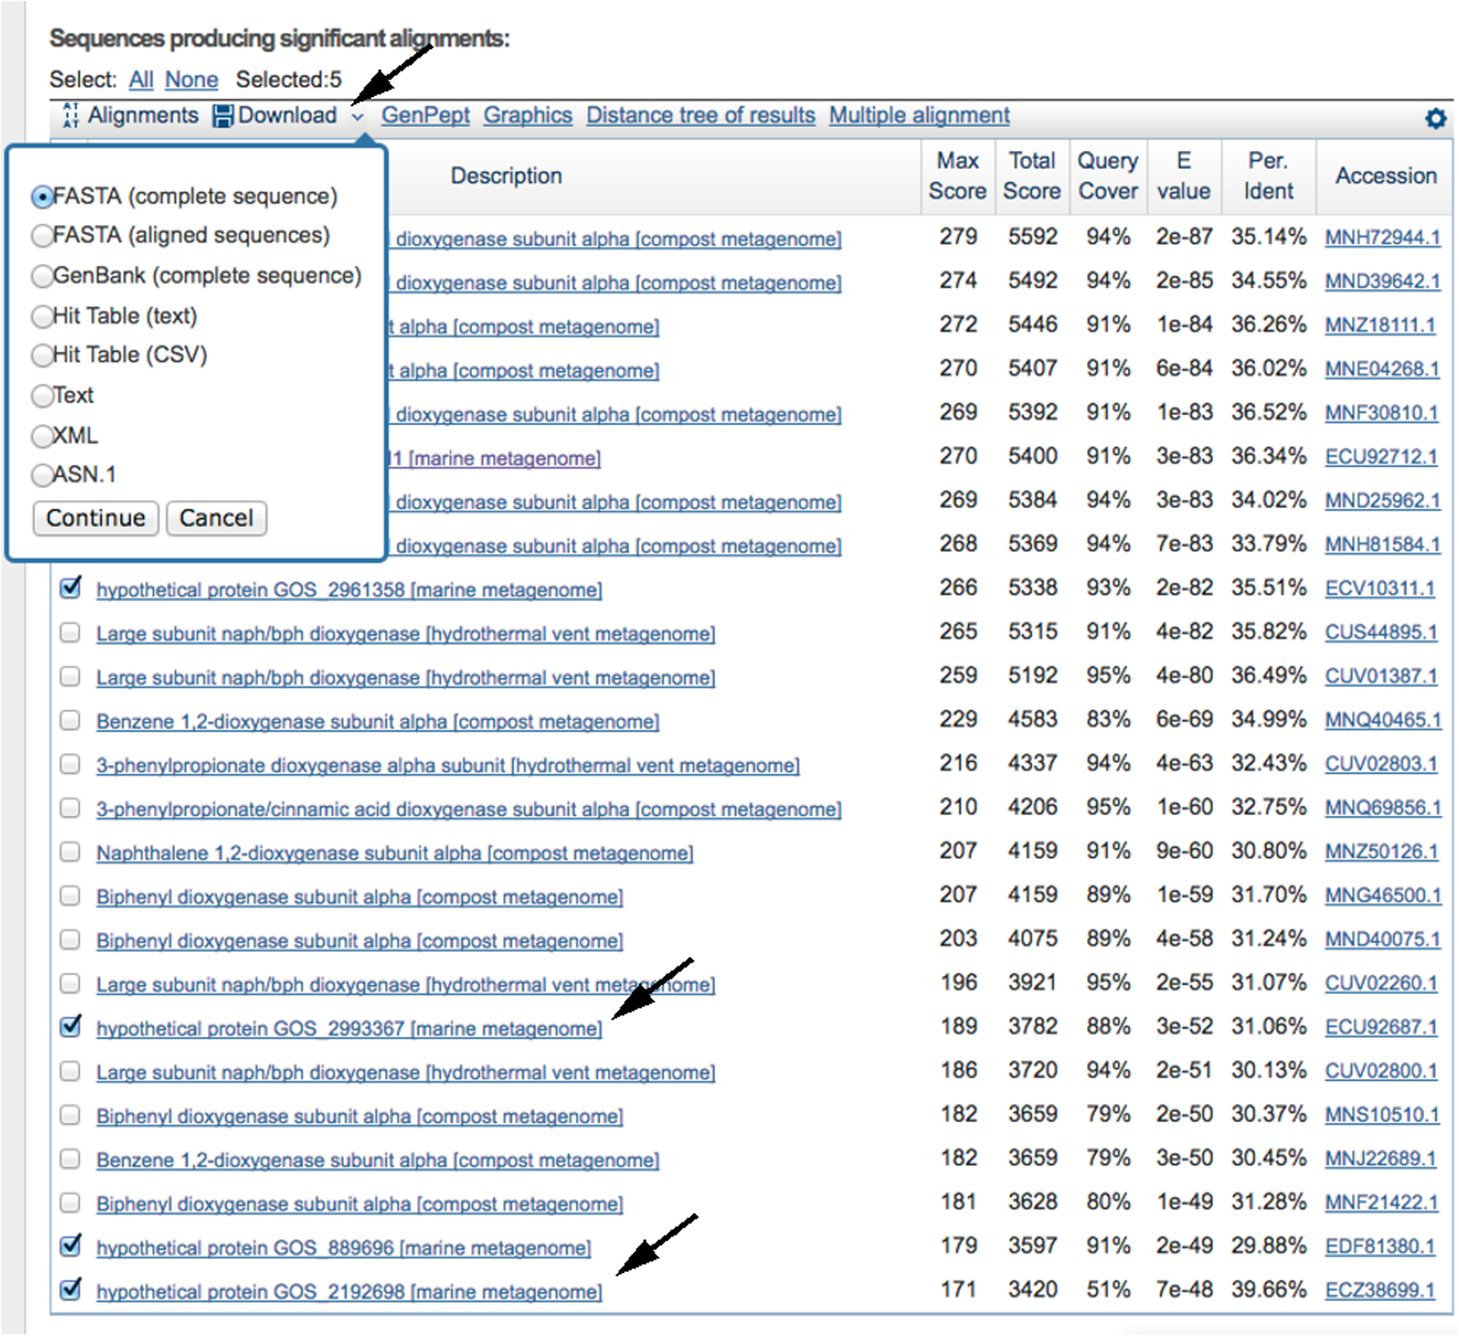Expand the Download dropdown chevron
The height and width of the screenshot is (1336, 1459).
tap(358, 117)
